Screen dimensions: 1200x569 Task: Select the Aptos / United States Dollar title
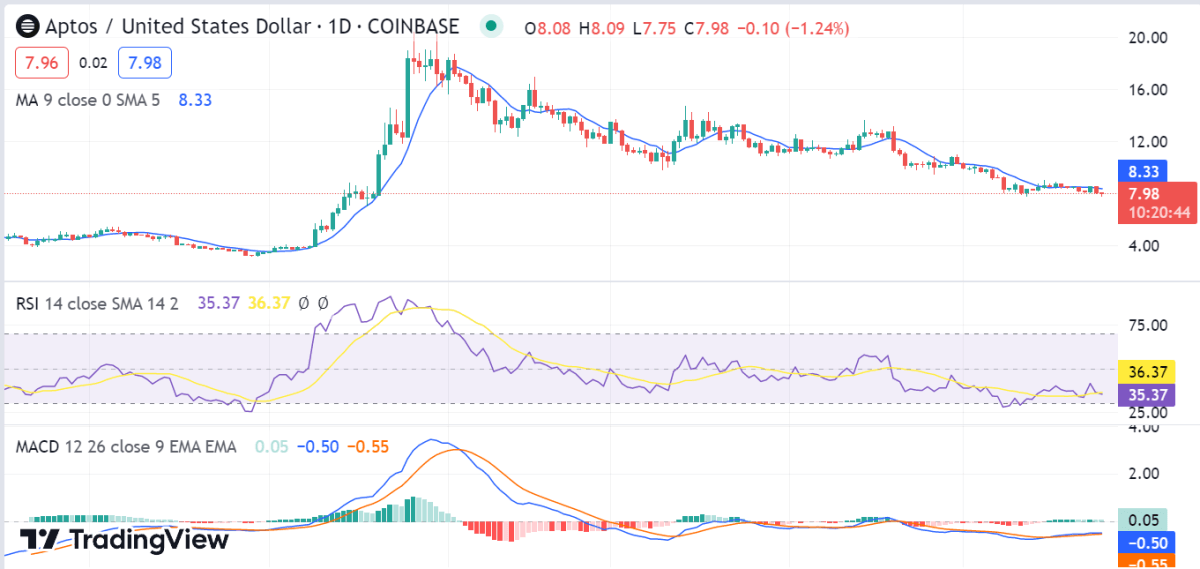[x=239, y=27]
